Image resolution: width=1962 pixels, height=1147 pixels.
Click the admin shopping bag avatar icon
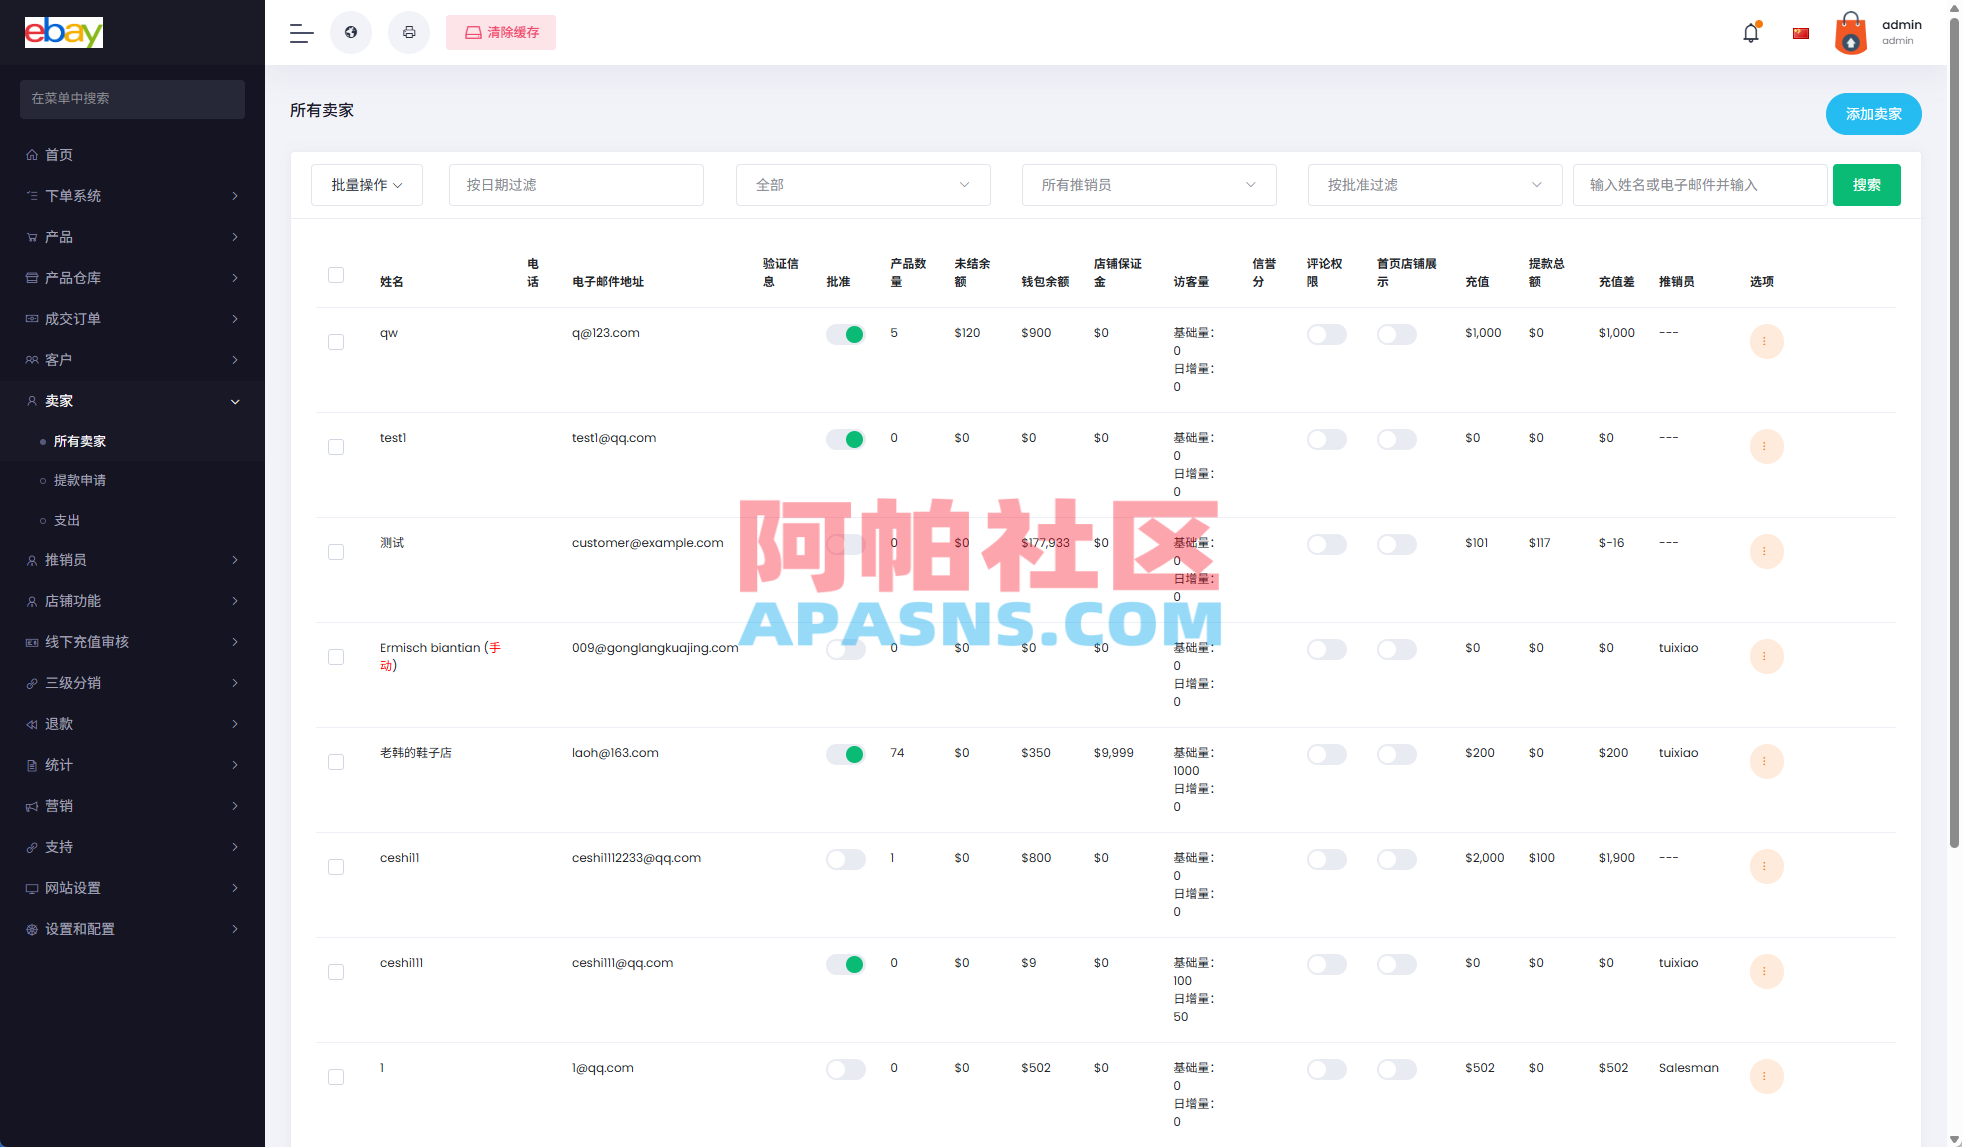pyautogui.click(x=1851, y=32)
